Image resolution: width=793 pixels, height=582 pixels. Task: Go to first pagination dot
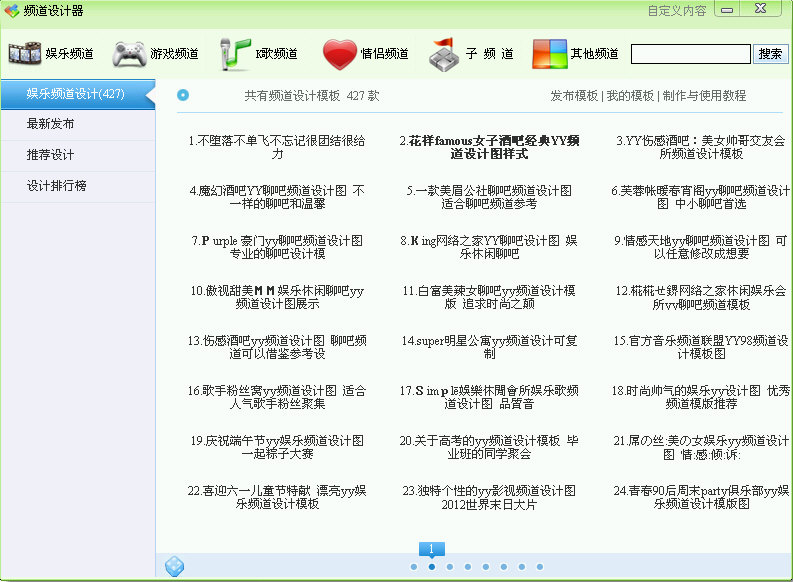[x=414, y=567]
